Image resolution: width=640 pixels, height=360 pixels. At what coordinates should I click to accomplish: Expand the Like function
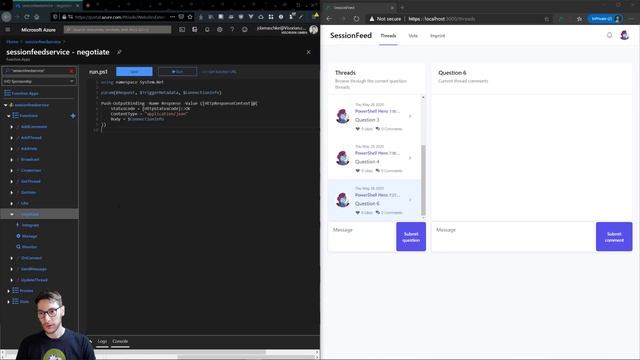coord(11,203)
